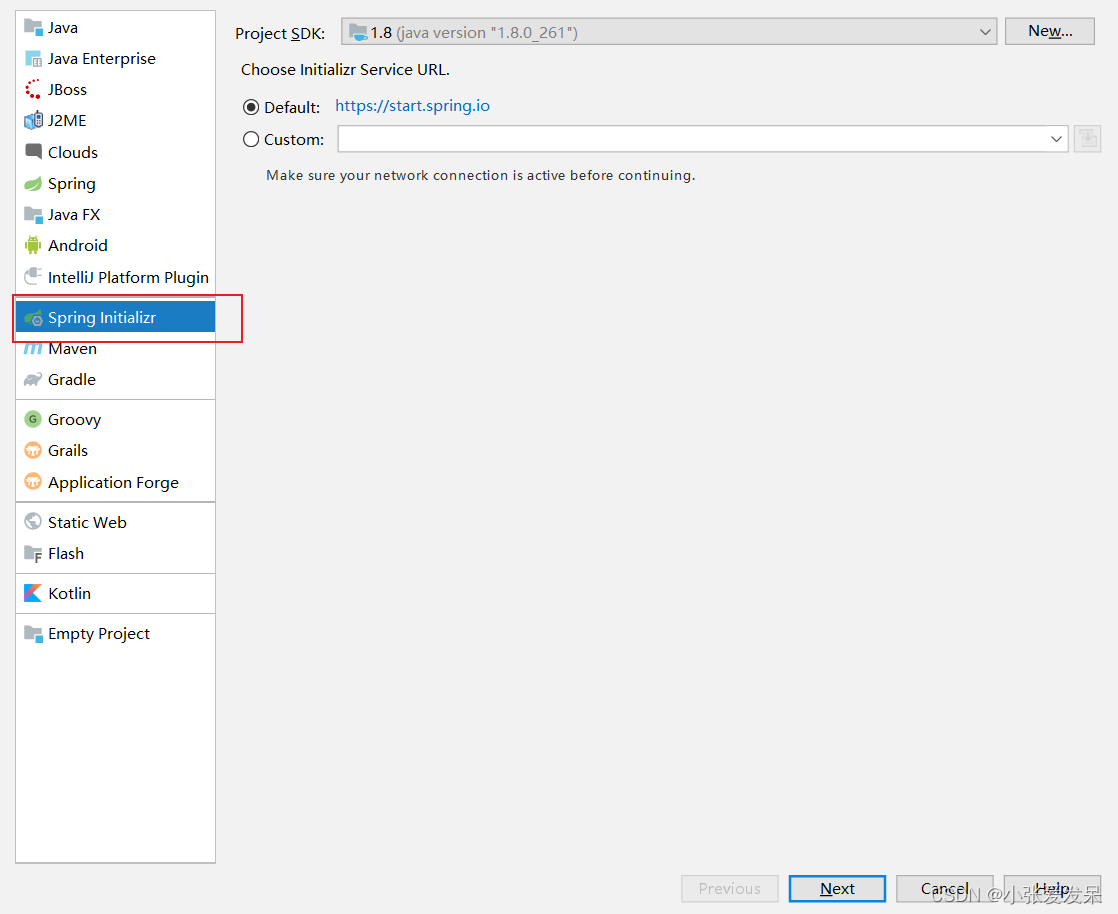Click the New SDK button
The image size is (1118, 914).
[x=1049, y=31]
